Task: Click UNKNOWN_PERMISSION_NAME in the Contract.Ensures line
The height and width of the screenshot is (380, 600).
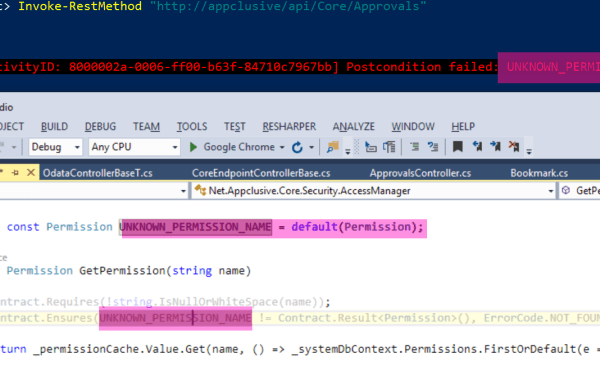Action: tap(175, 318)
